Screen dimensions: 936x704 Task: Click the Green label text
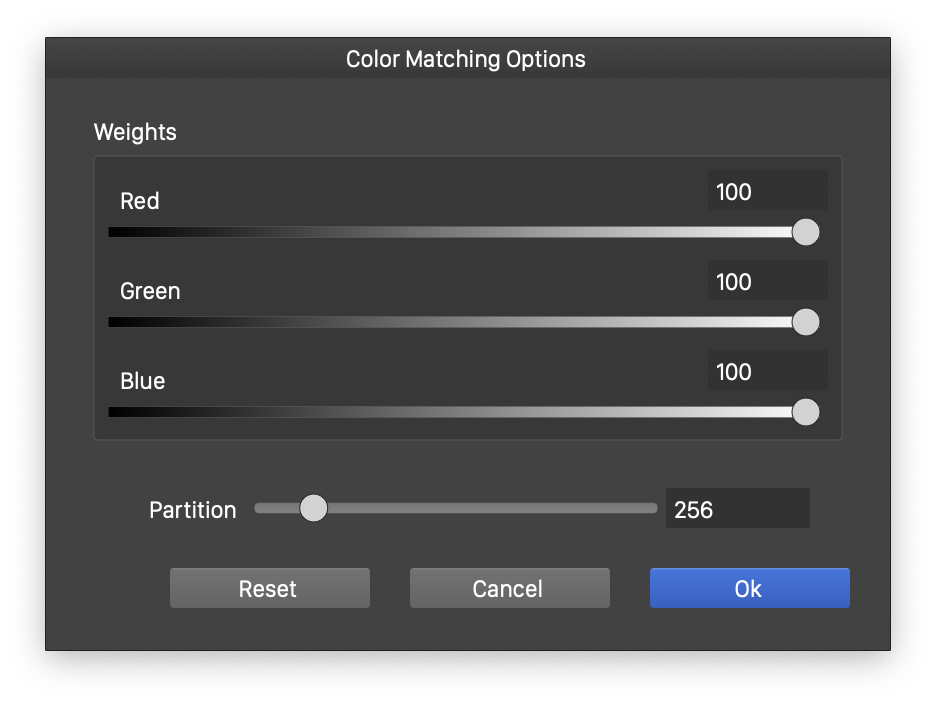(x=150, y=291)
